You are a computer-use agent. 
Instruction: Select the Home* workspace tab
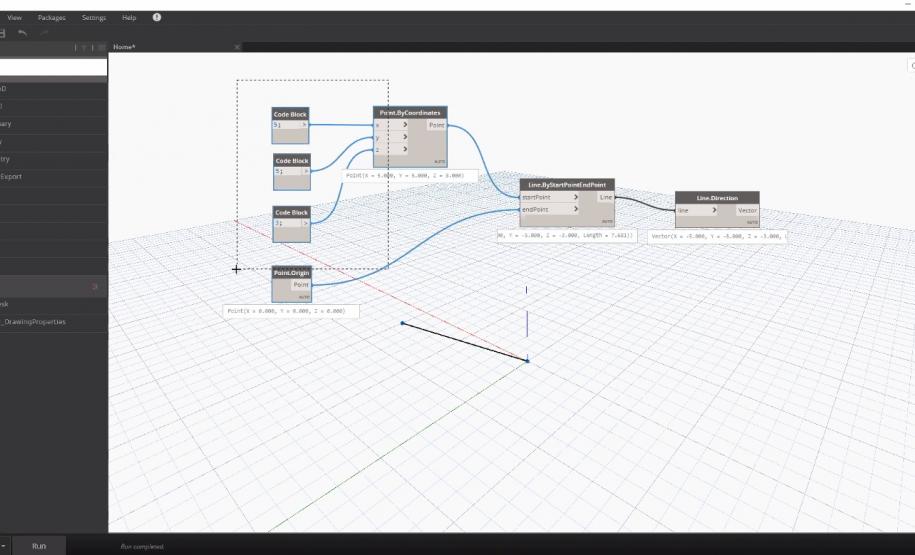point(125,47)
